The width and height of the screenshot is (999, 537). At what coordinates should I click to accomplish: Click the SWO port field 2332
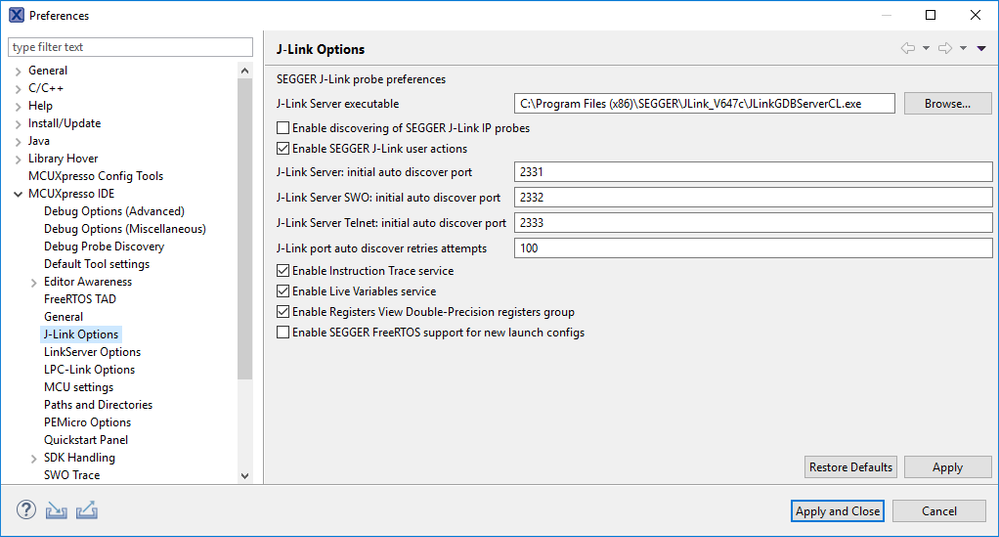pyautogui.click(x=753, y=197)
